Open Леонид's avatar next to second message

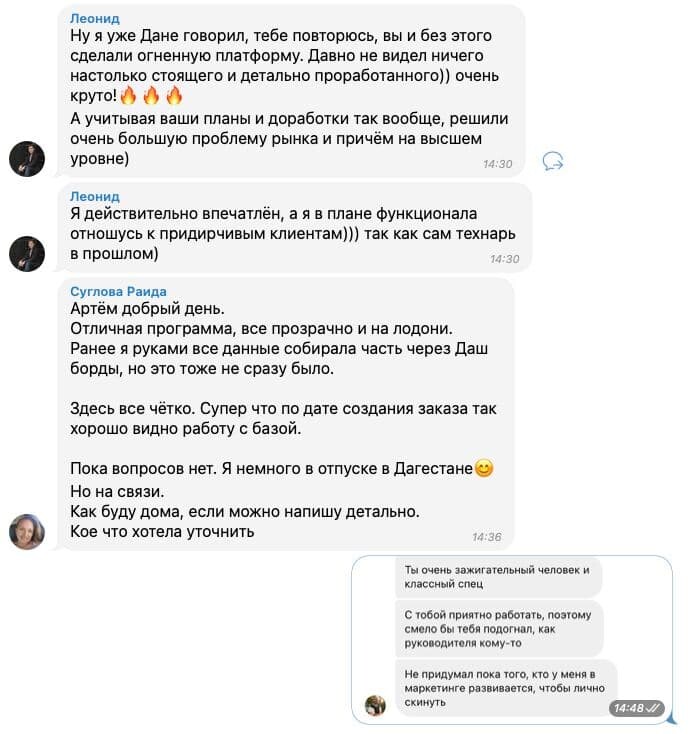(27, 254)
